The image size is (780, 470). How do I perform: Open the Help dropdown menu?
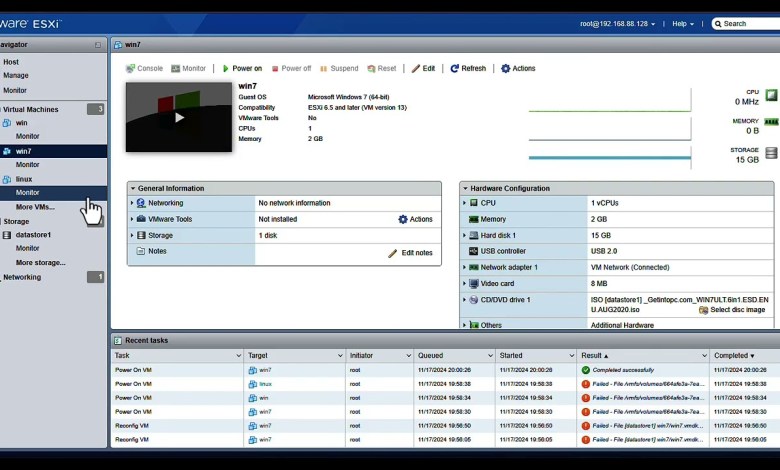click(x=683, y=24)
